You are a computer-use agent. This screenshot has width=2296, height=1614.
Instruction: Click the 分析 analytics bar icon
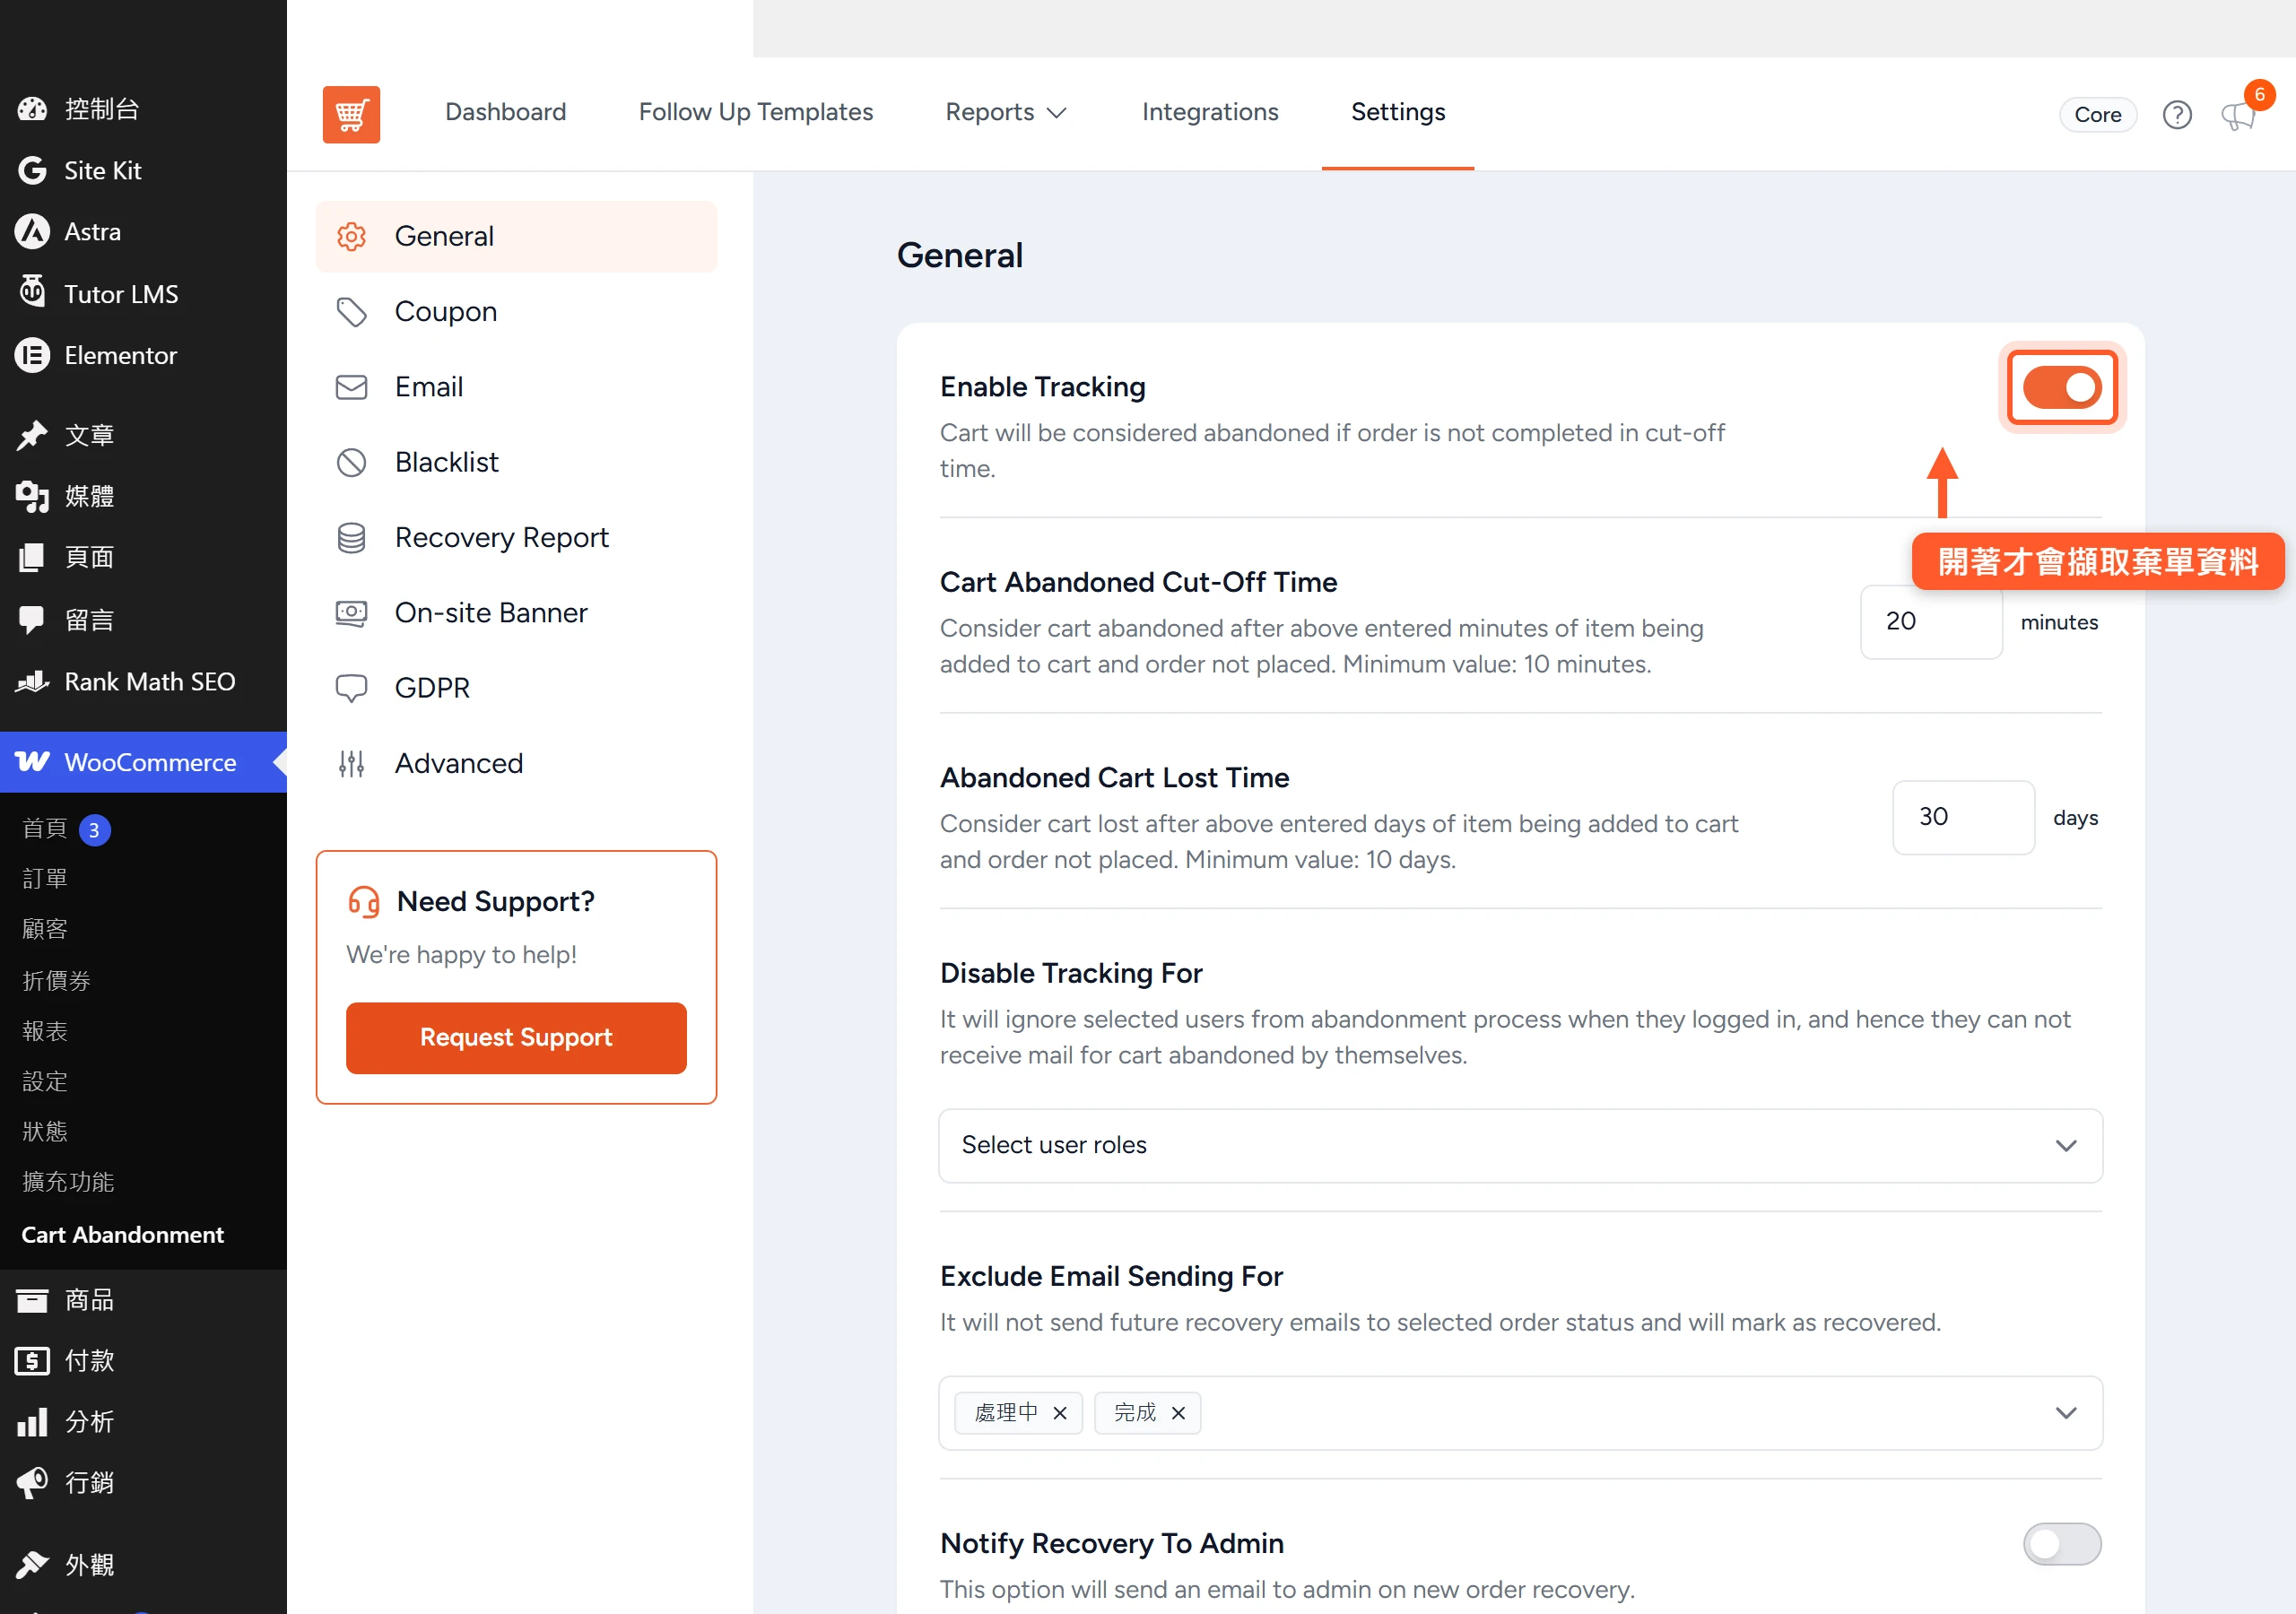tap(32, 1422)
